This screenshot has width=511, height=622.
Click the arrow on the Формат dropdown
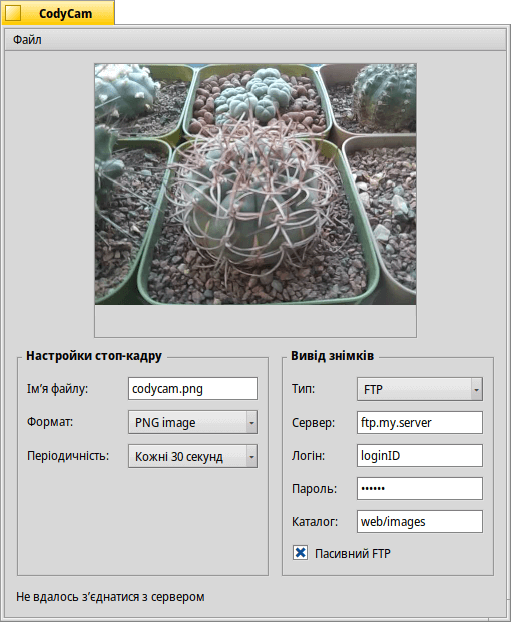point(252,422)
